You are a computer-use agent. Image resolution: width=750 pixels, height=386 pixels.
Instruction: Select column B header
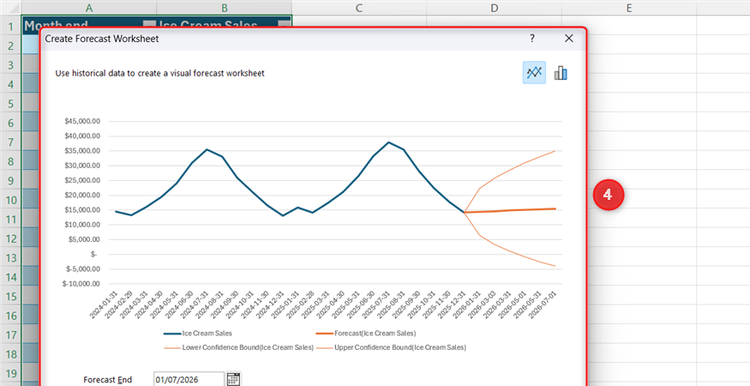[224, 7]
